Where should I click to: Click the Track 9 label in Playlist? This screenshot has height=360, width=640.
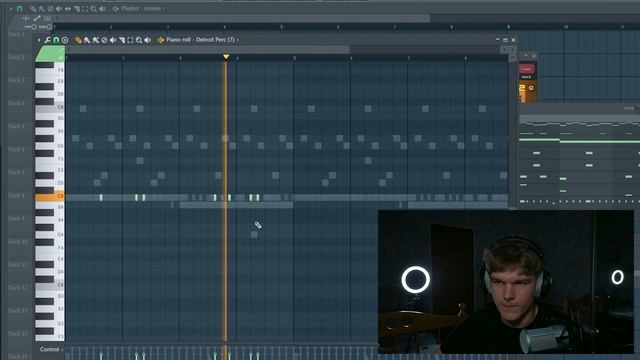tap(16, 219)
